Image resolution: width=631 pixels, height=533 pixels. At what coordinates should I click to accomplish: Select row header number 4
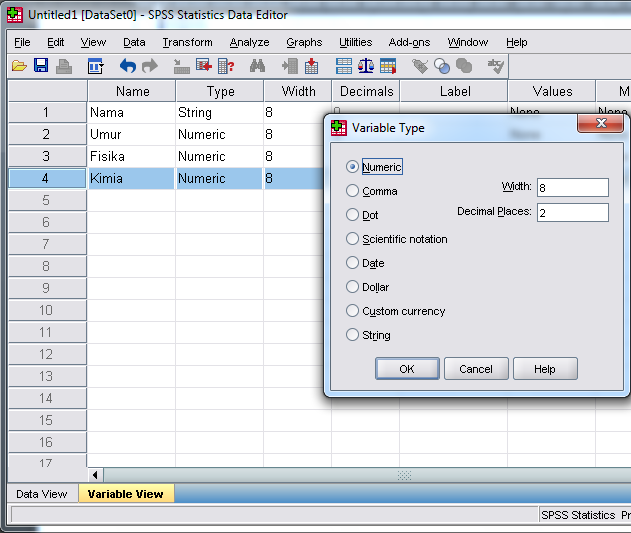pyautogui.click(x=47, y=178)
